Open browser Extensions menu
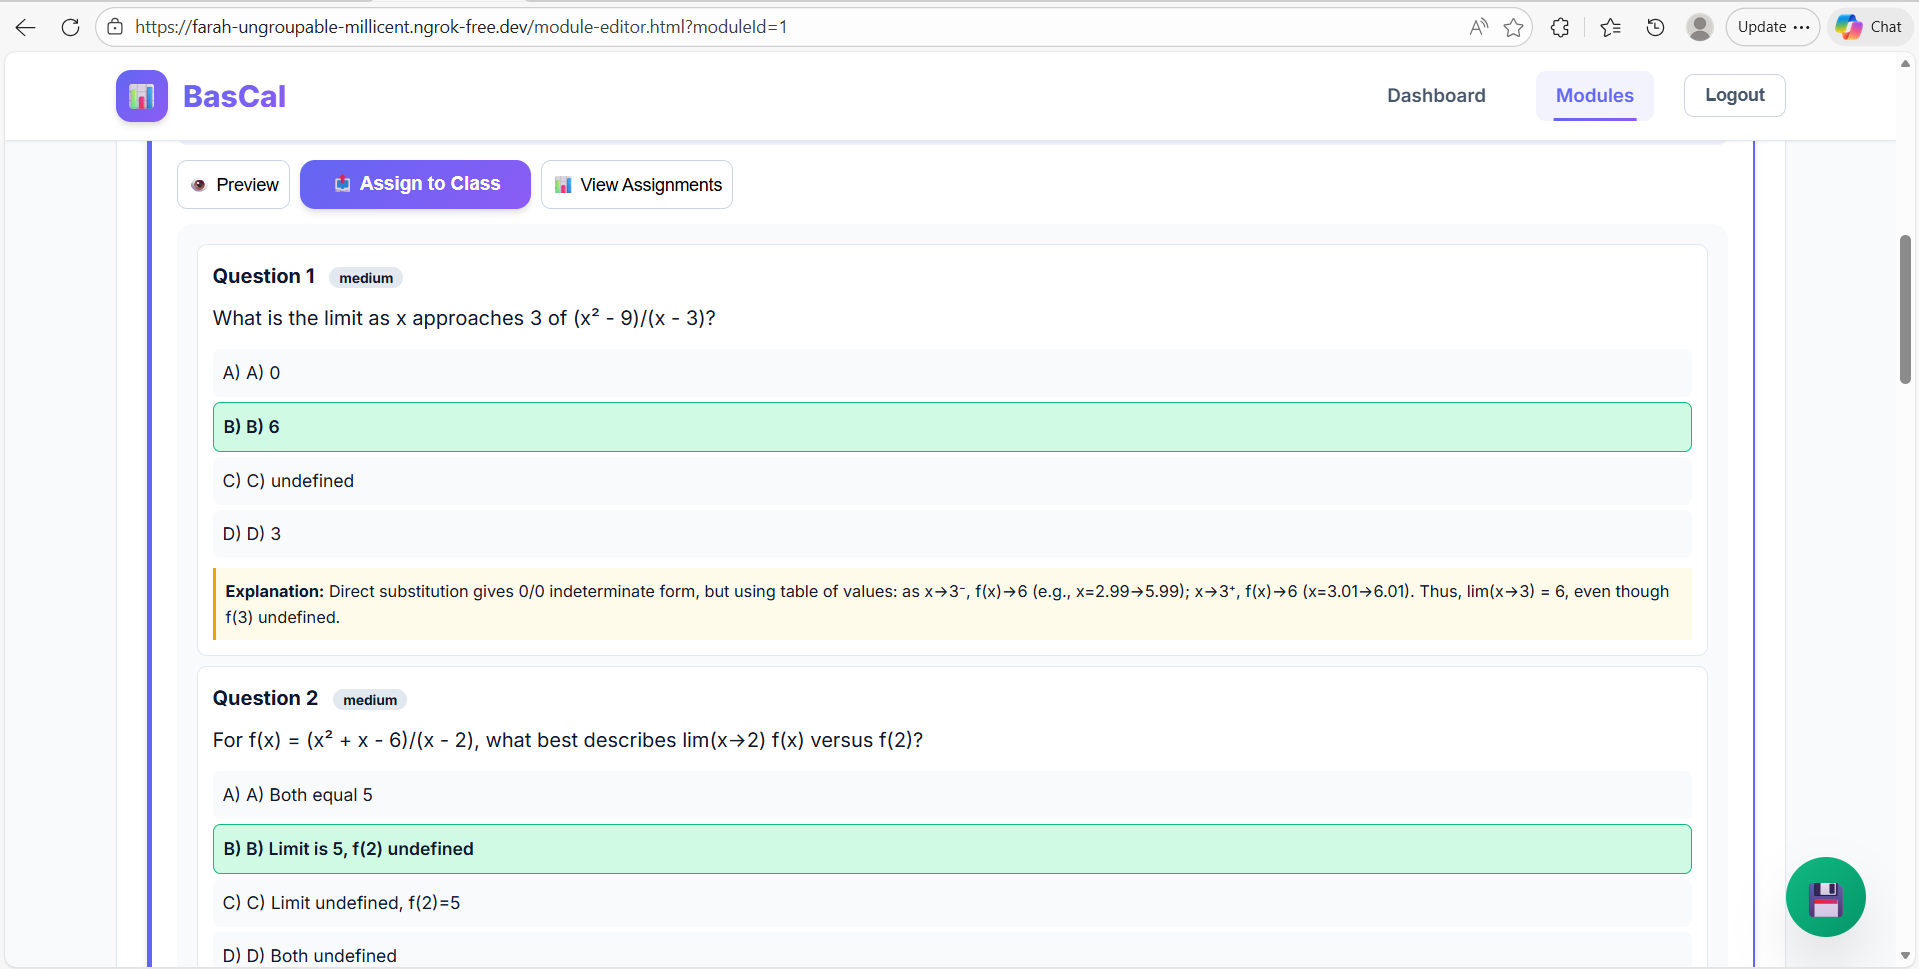This screenshot has width=1919, height=969. point(1560,27)
